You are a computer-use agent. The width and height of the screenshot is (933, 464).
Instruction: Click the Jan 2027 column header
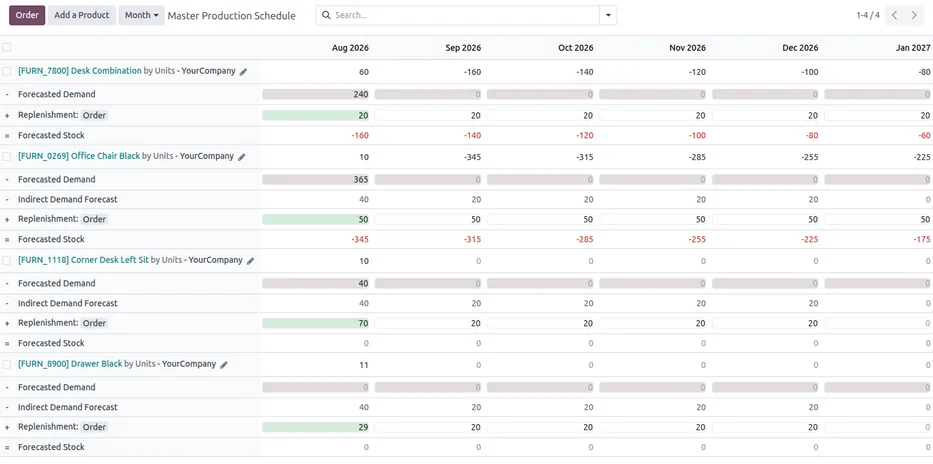[913, 48]
